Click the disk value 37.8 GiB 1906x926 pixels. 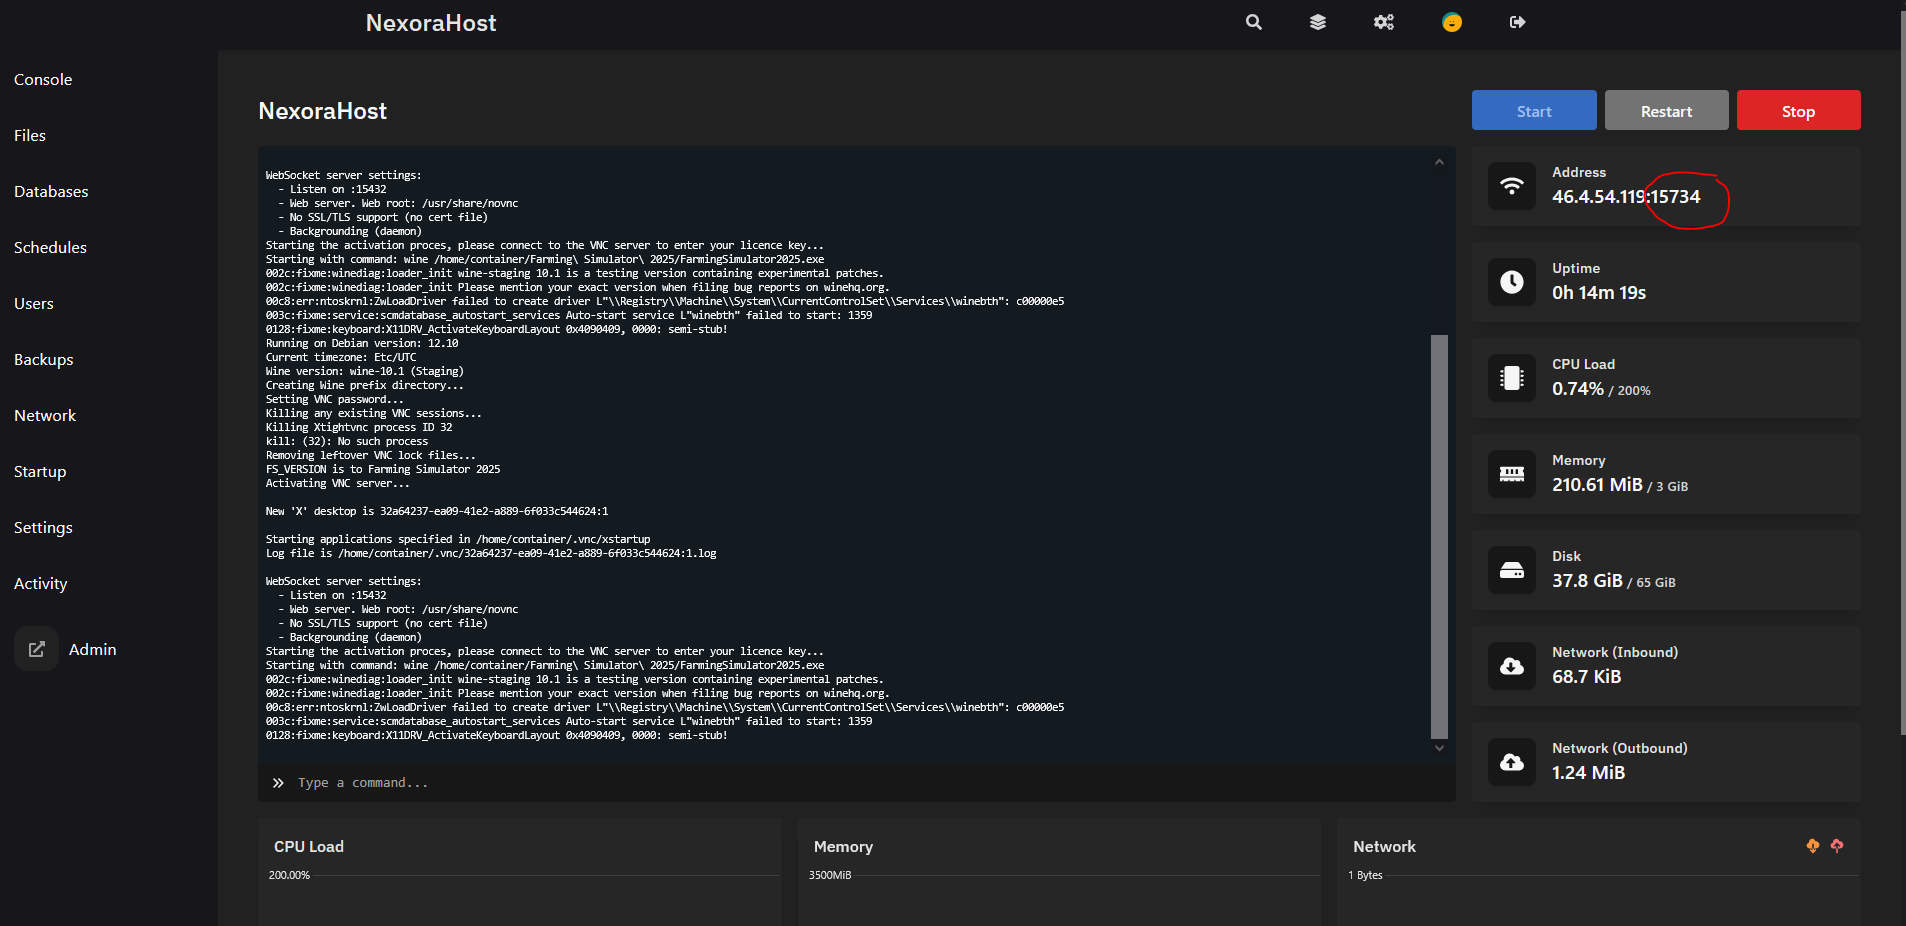coord(1587,581)
